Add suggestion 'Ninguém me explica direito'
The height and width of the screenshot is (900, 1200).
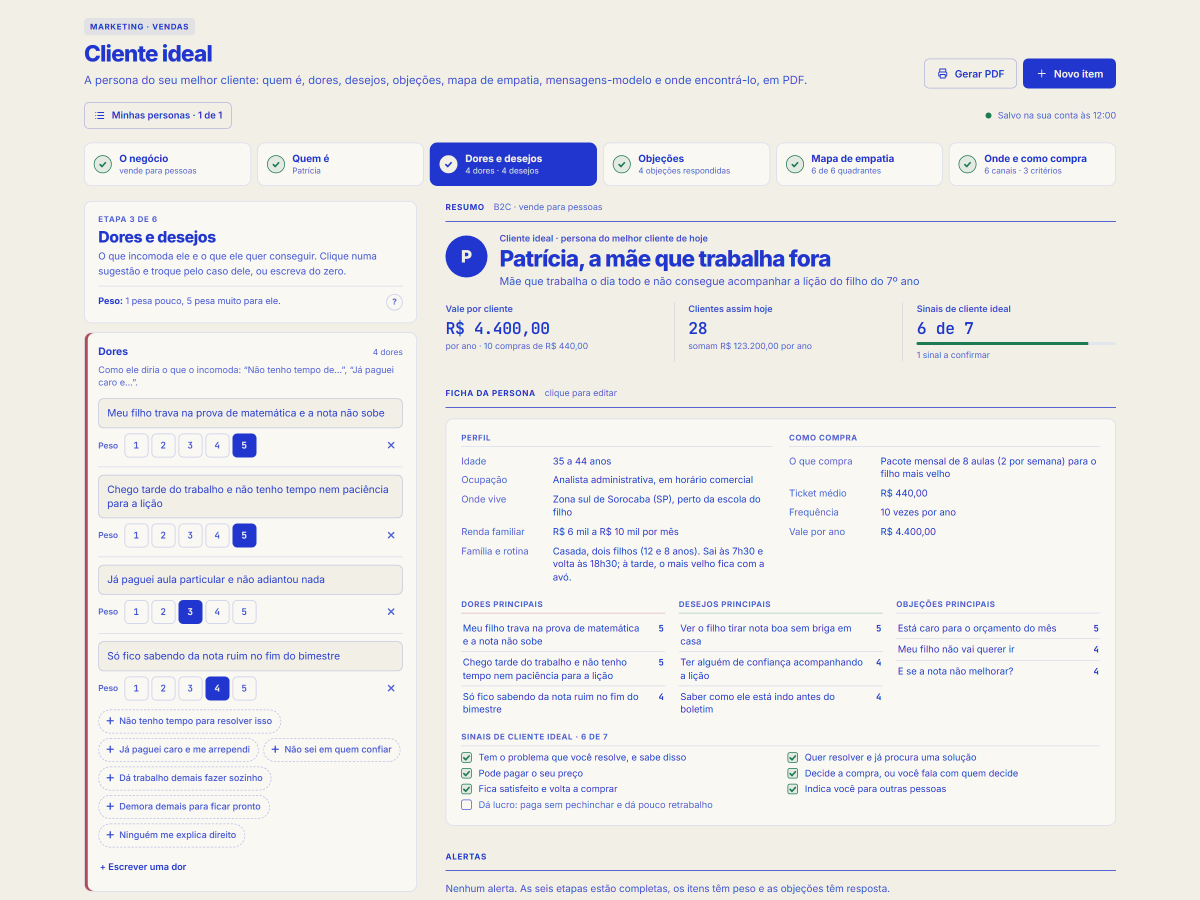171,835
